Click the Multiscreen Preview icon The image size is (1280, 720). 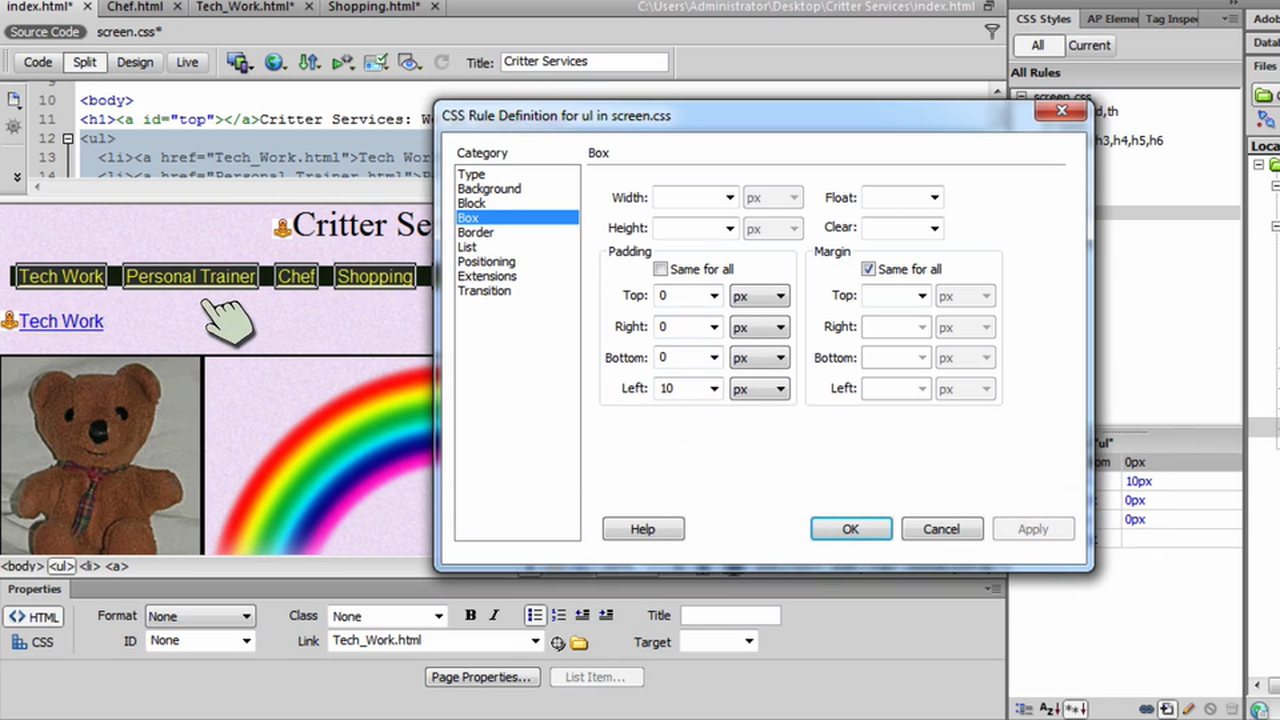click(x=238, y=61)
